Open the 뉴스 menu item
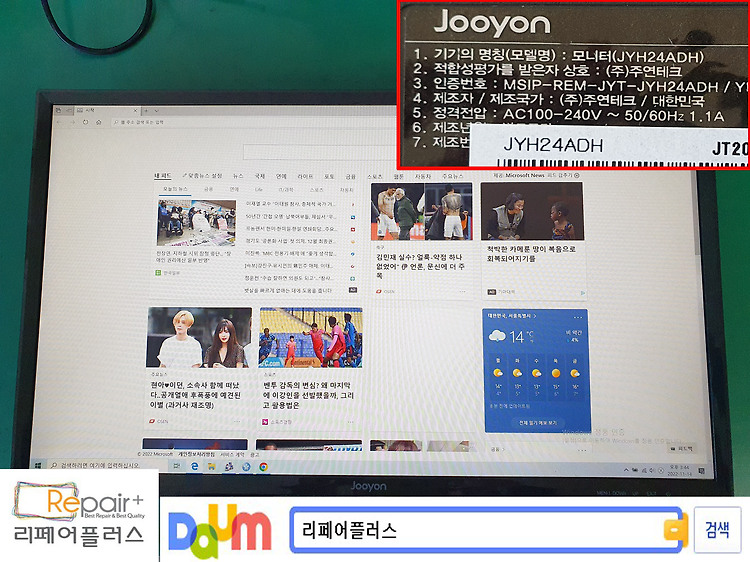Image resolution: width=750 pixels, height=562 pixels. [x=238, y=176]
